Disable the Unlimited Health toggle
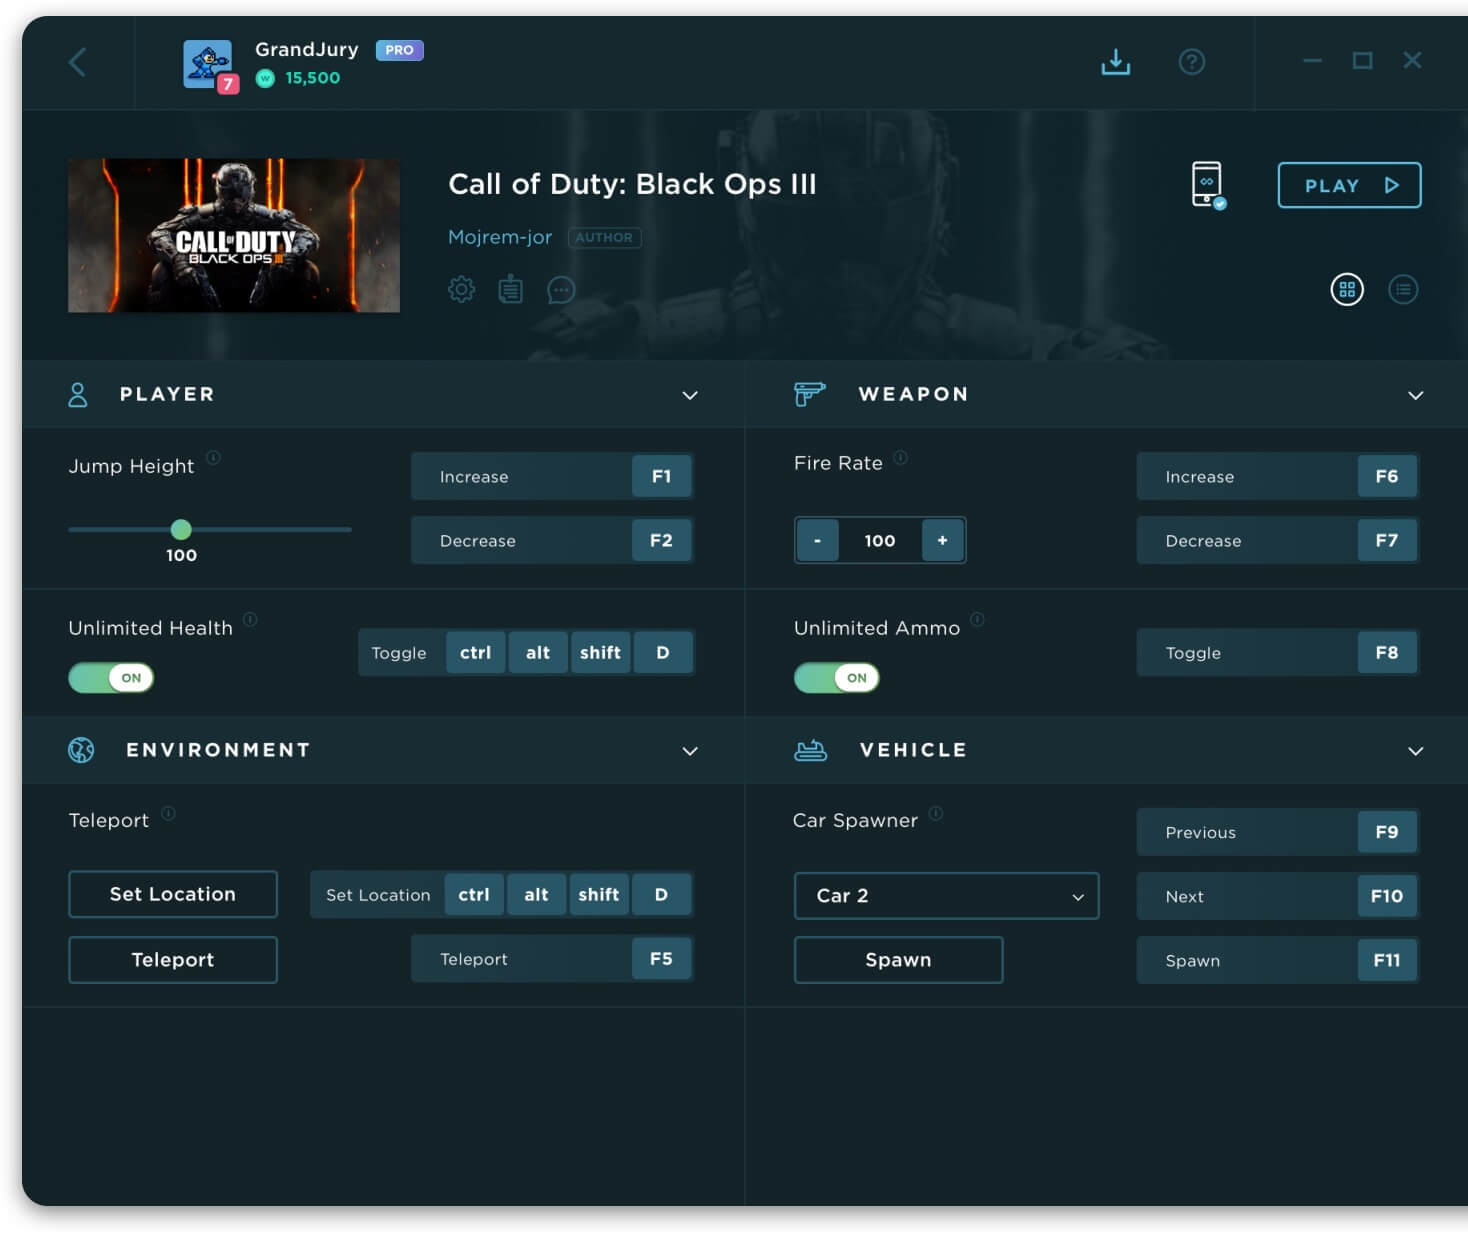The image size is (1468, 1234). point(110,677)
